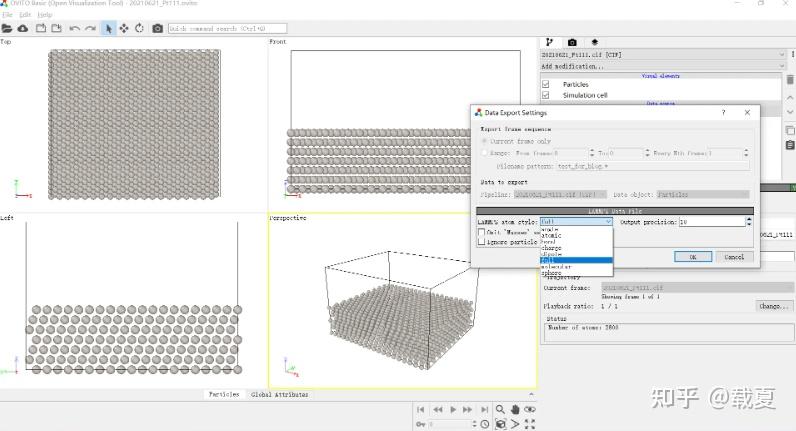This screenshot has height=431, width=796.
Task: Select the Pan viewport tool
Action: click(x=124, y=28)
